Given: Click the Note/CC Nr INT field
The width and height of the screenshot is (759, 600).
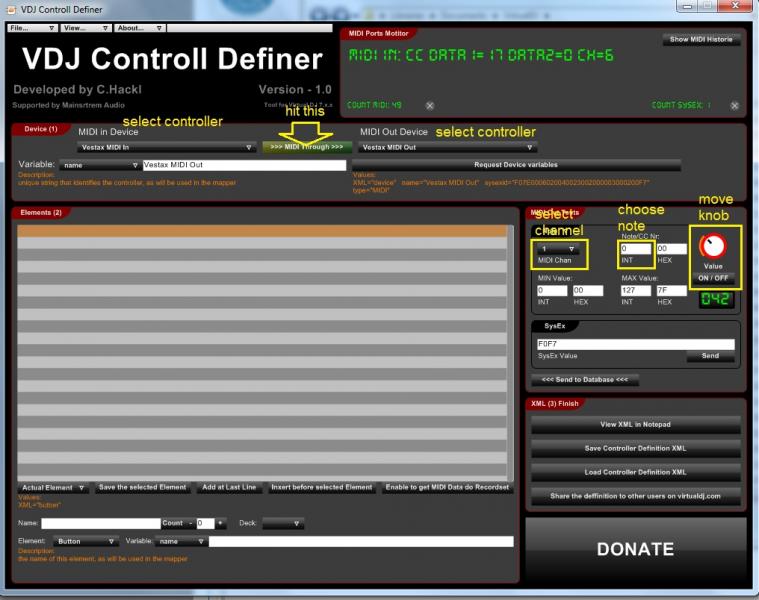Looking at the screenshot, I should [636, 249].
